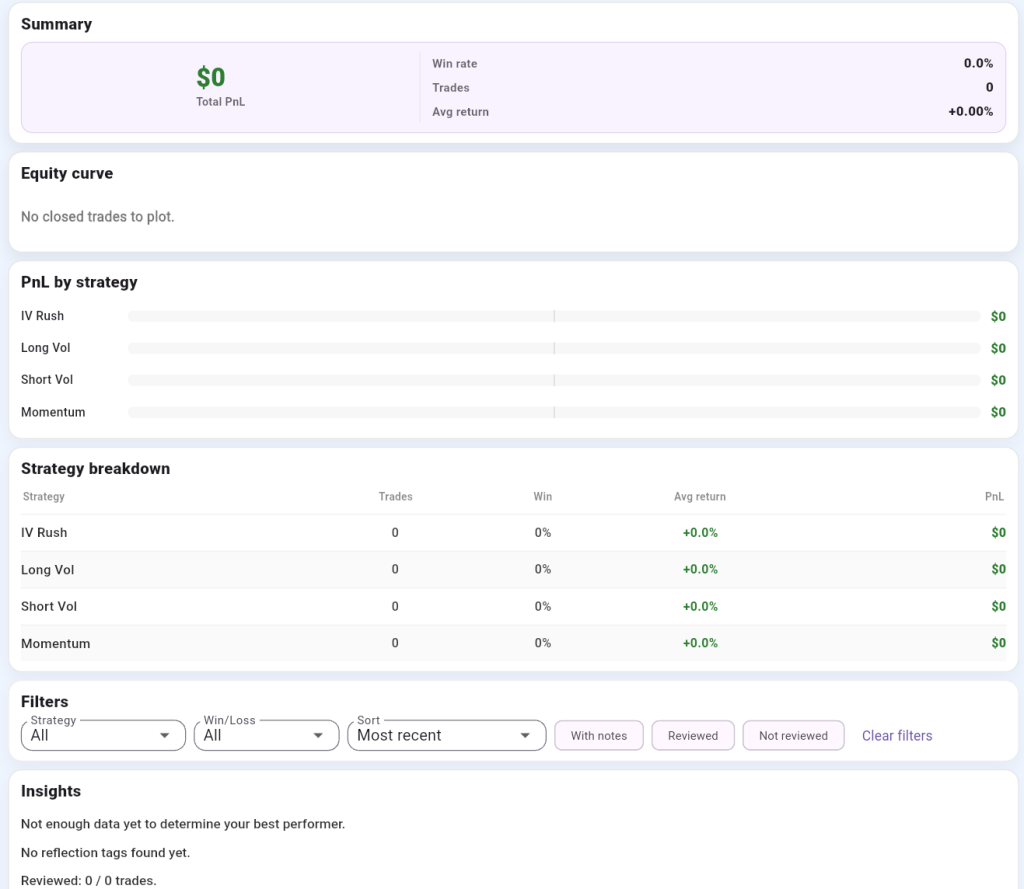The image size is (1024, 889).
Task: Toggle the With notes filter chip
Action: coord(599,735)
